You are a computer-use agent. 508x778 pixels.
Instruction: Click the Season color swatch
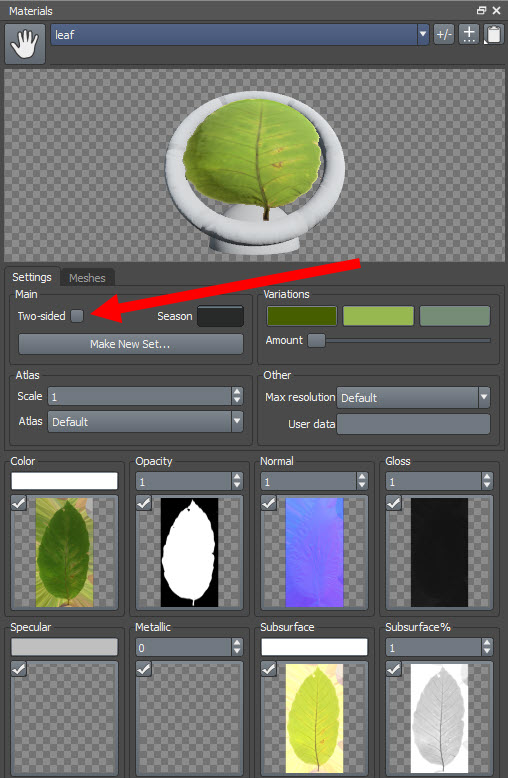[x=220, y=316]
